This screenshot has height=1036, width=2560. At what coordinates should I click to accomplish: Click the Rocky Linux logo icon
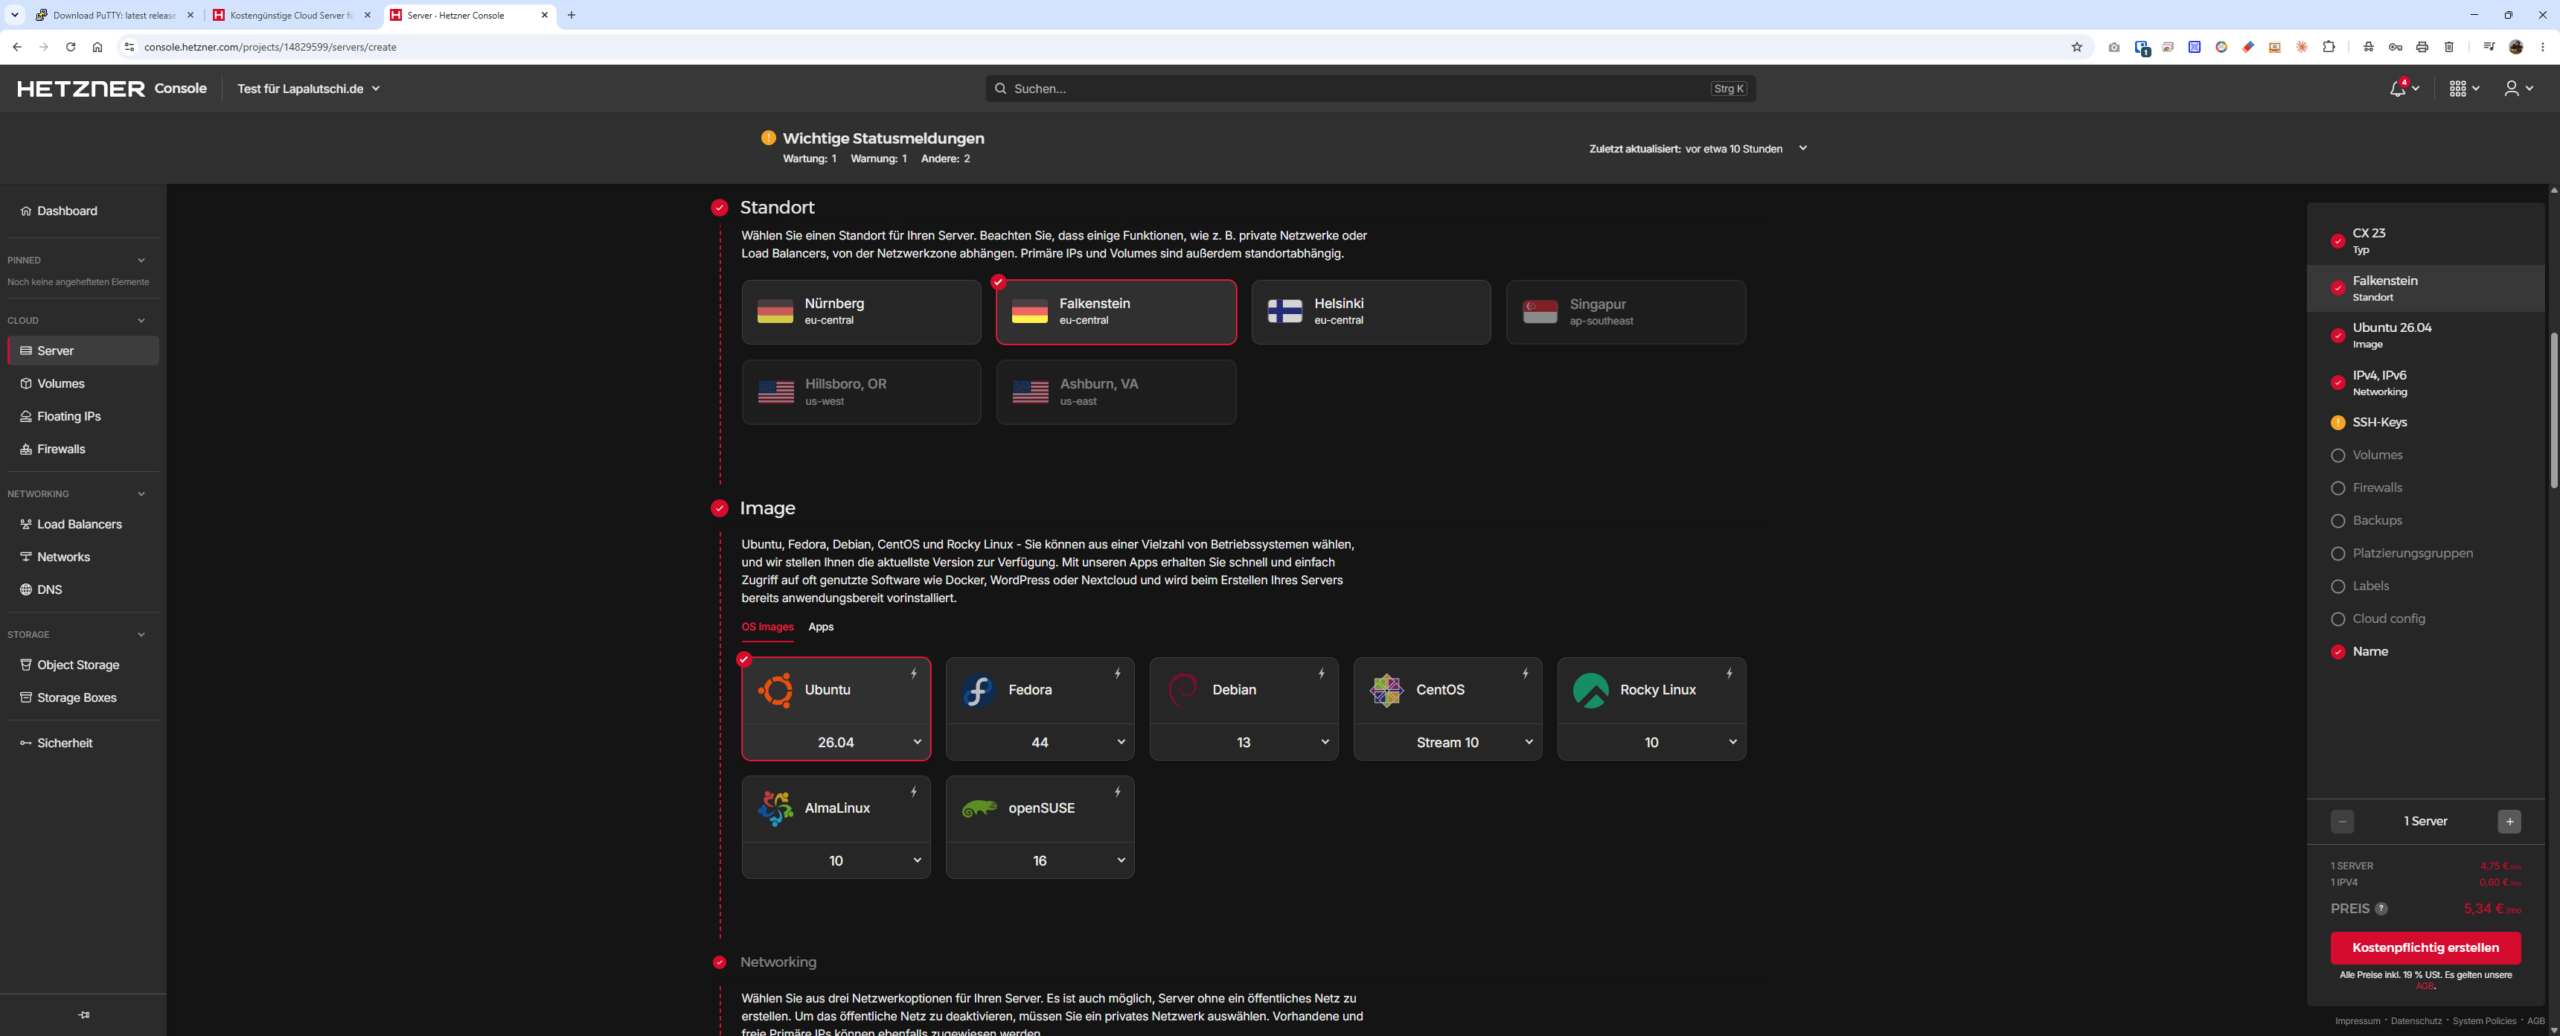point(1591,690)
